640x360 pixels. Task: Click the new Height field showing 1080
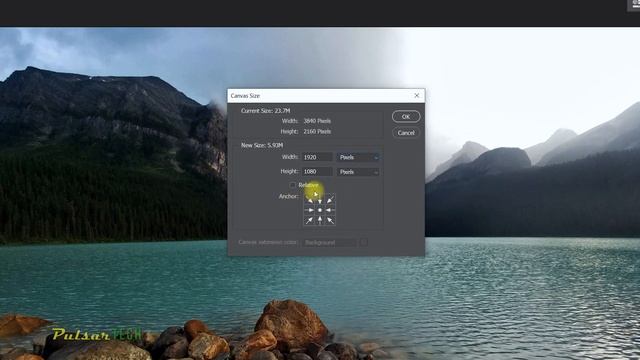(317, 172)
